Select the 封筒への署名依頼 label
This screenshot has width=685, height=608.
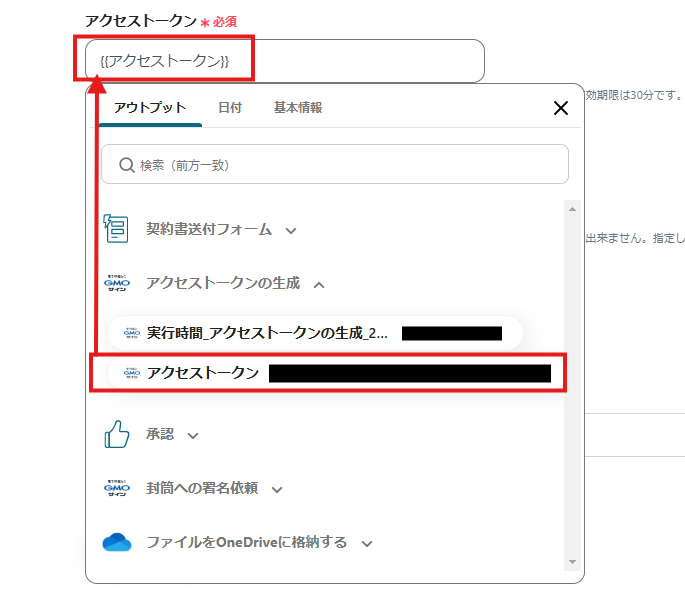click(x=202, y=488)
